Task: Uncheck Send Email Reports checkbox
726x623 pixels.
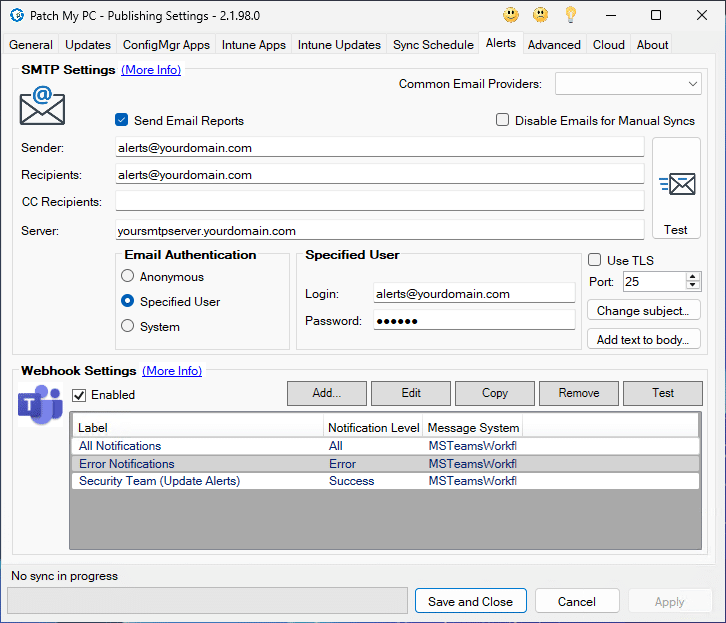Action: pyautogui.click(x=122, y=120)
